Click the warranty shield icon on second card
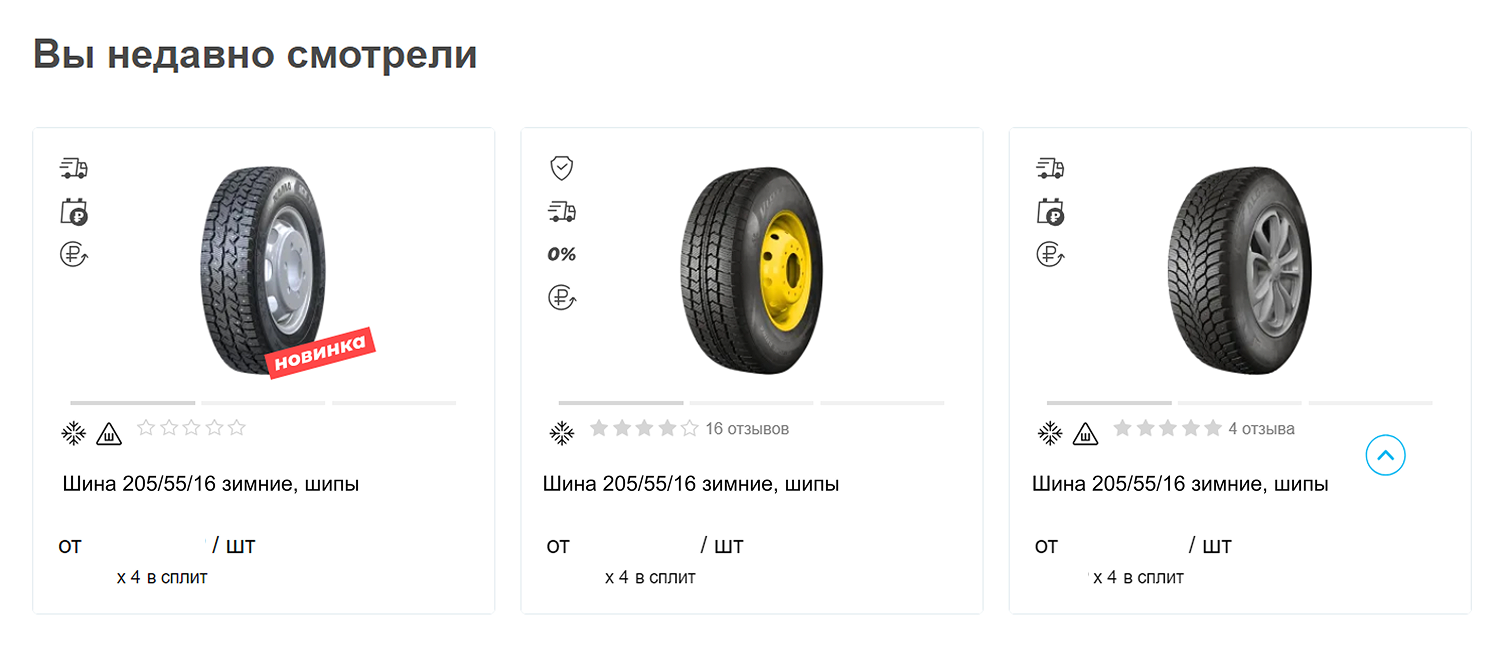 562,168
